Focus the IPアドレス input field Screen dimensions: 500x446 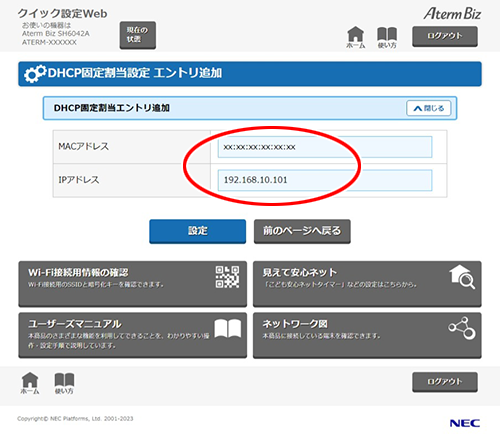click(x=325, y=180)
